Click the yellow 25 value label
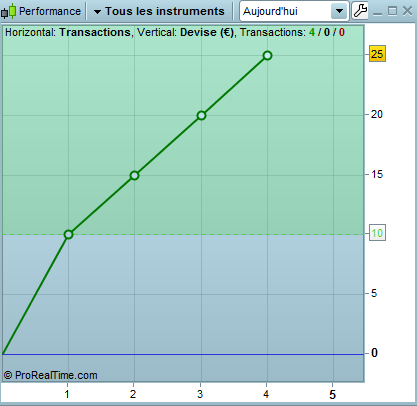The width and height of the screenshot is (417, 406). coord(377,54)
